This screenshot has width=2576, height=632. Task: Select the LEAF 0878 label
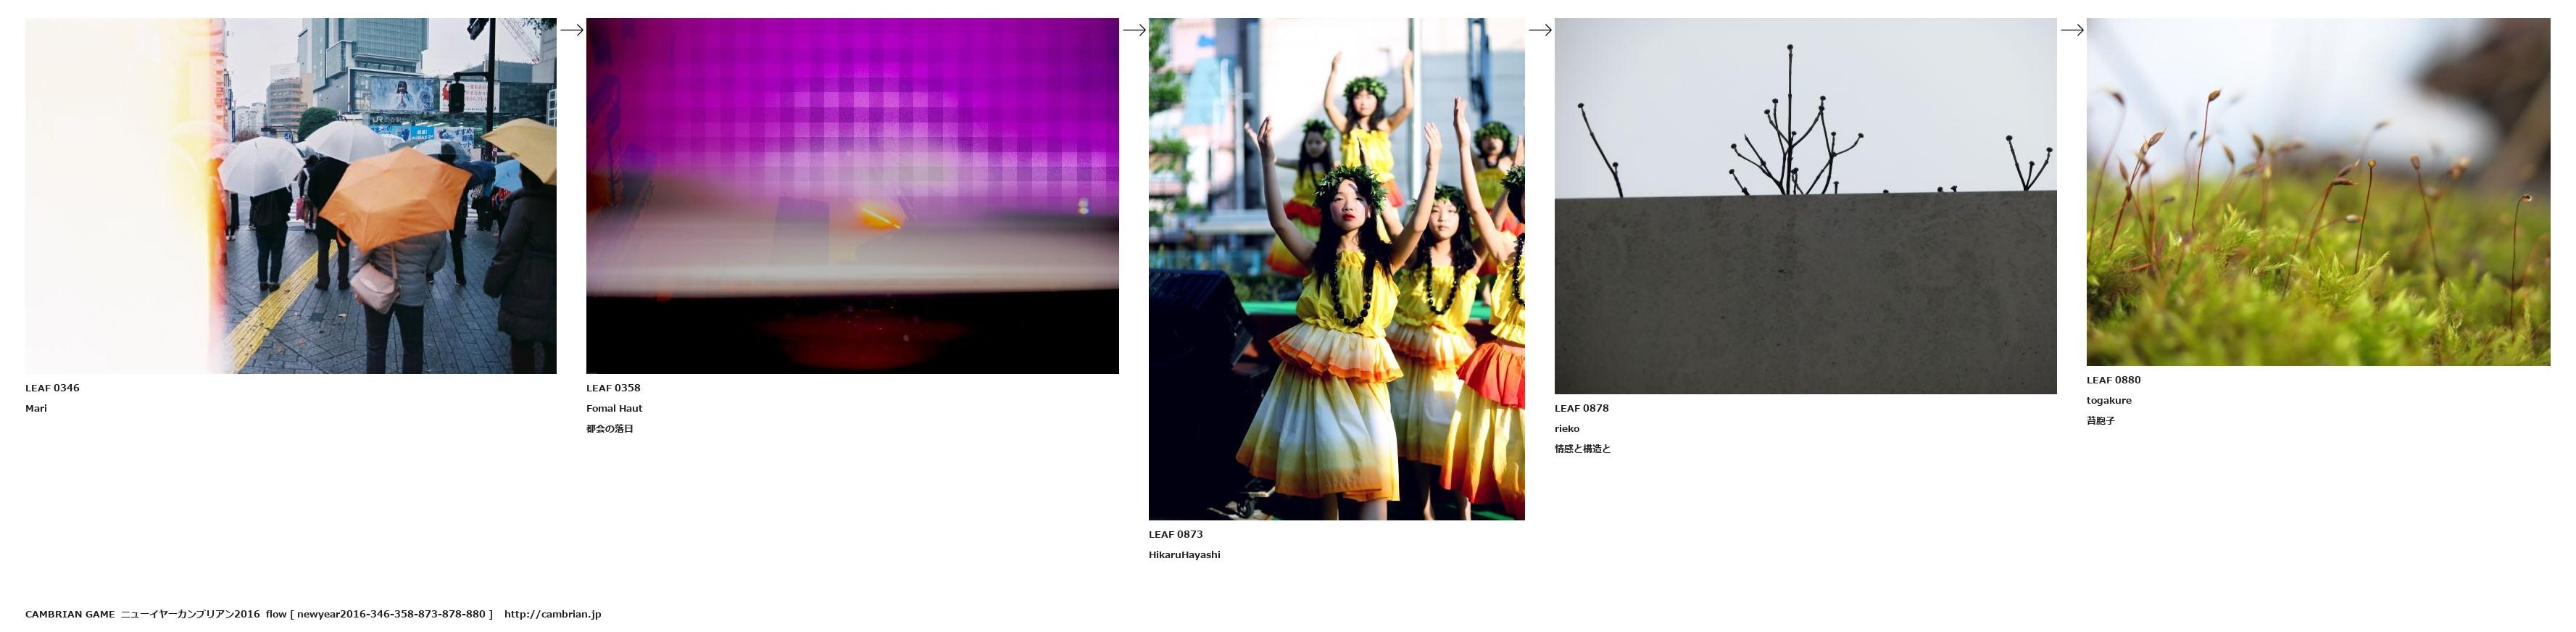(1581, 408)
